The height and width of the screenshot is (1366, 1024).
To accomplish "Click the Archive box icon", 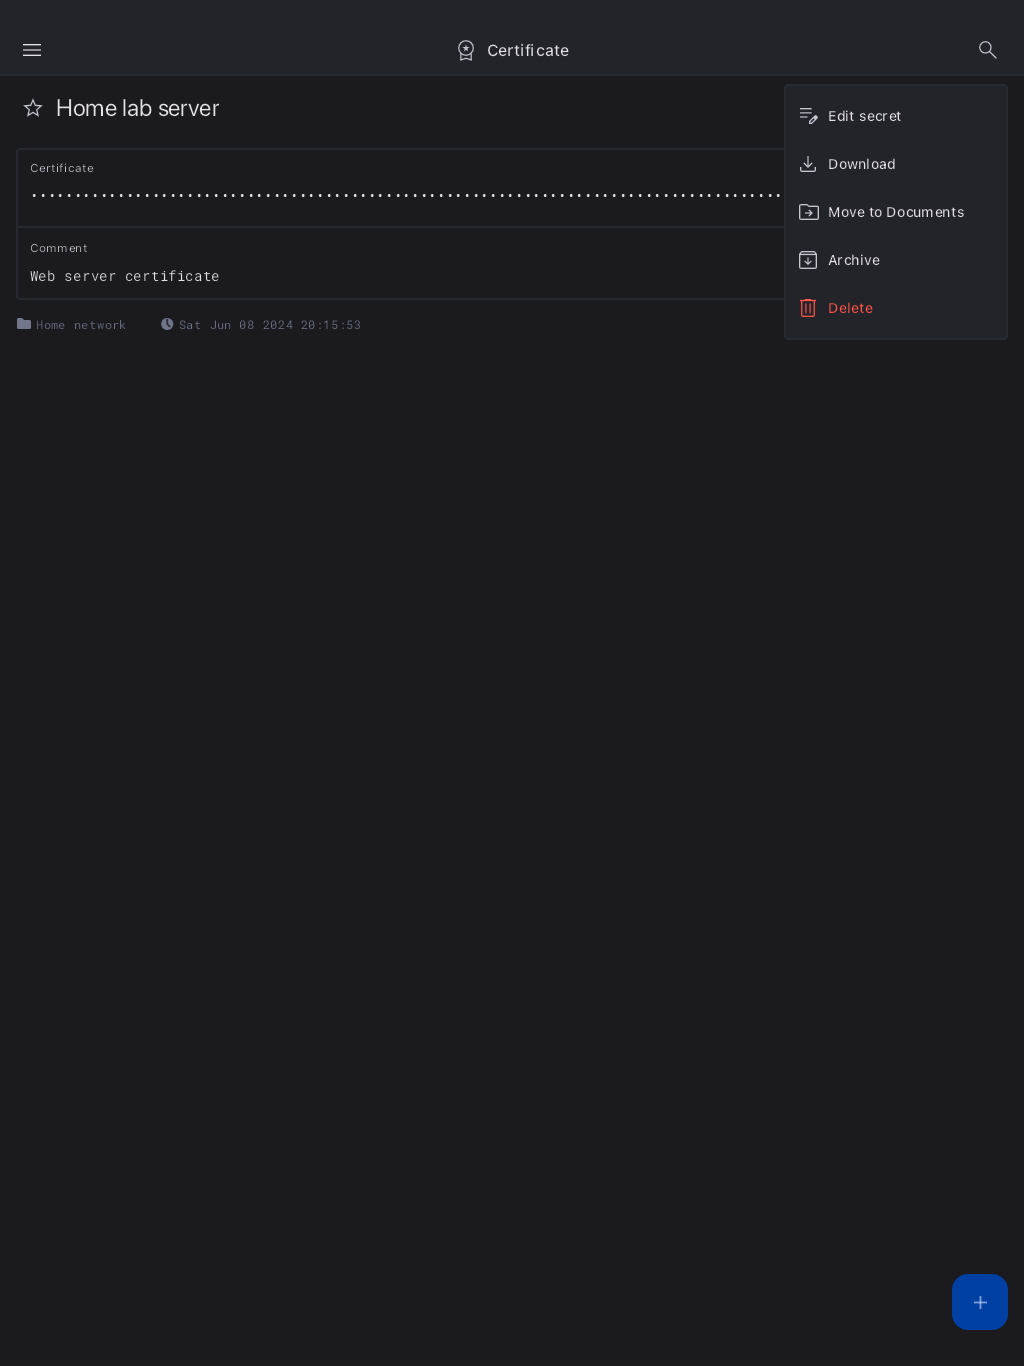I will pos(808,260).
